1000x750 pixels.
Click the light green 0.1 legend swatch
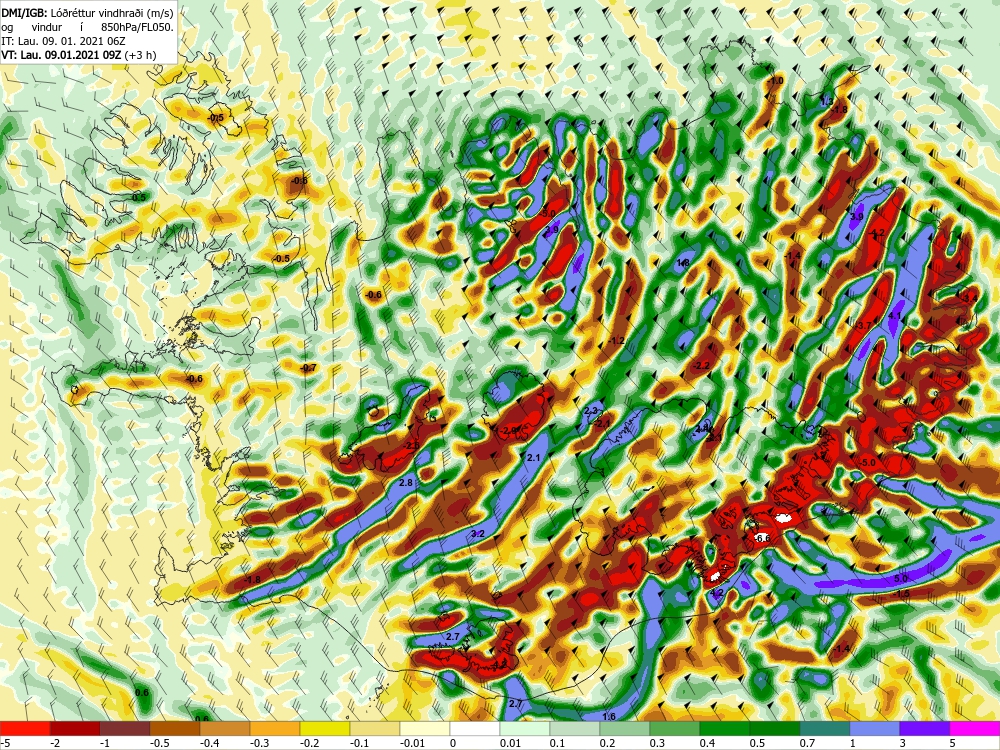click(x=575, y=728)
